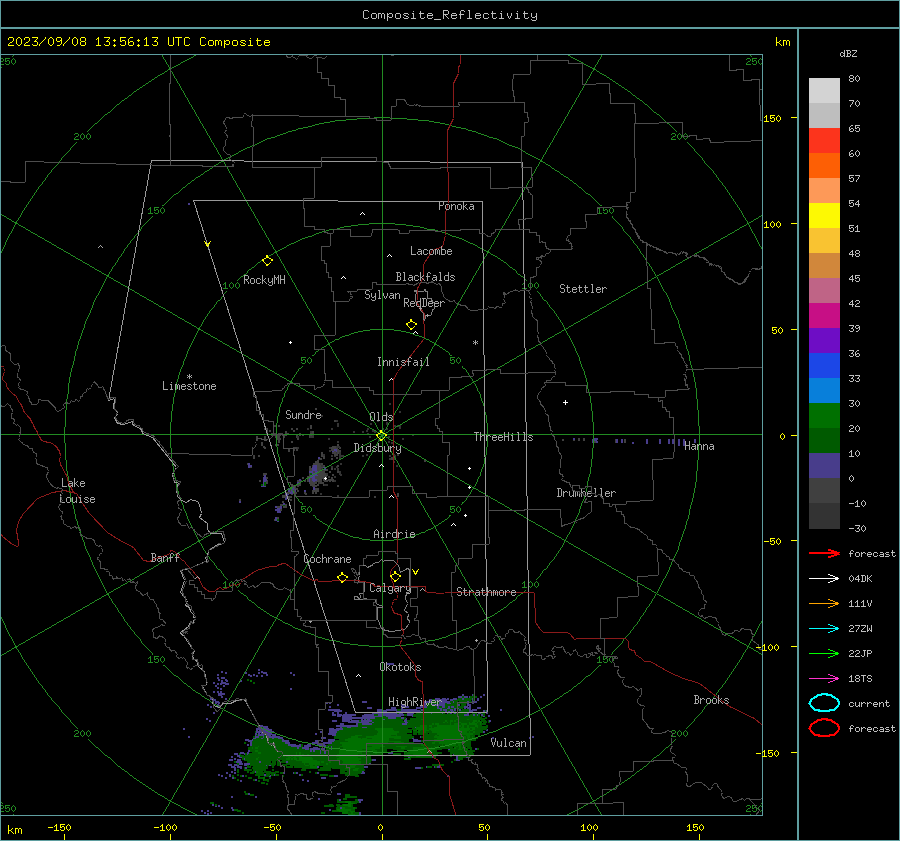Click the Blackfalds label
900x841 pixels.
click(x=425, y=277)
